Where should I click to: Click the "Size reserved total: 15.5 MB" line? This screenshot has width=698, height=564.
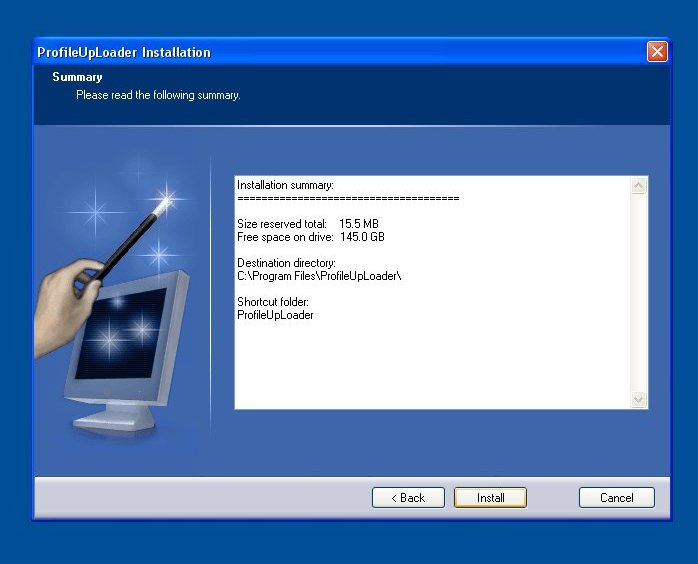(x=308, y=224)
